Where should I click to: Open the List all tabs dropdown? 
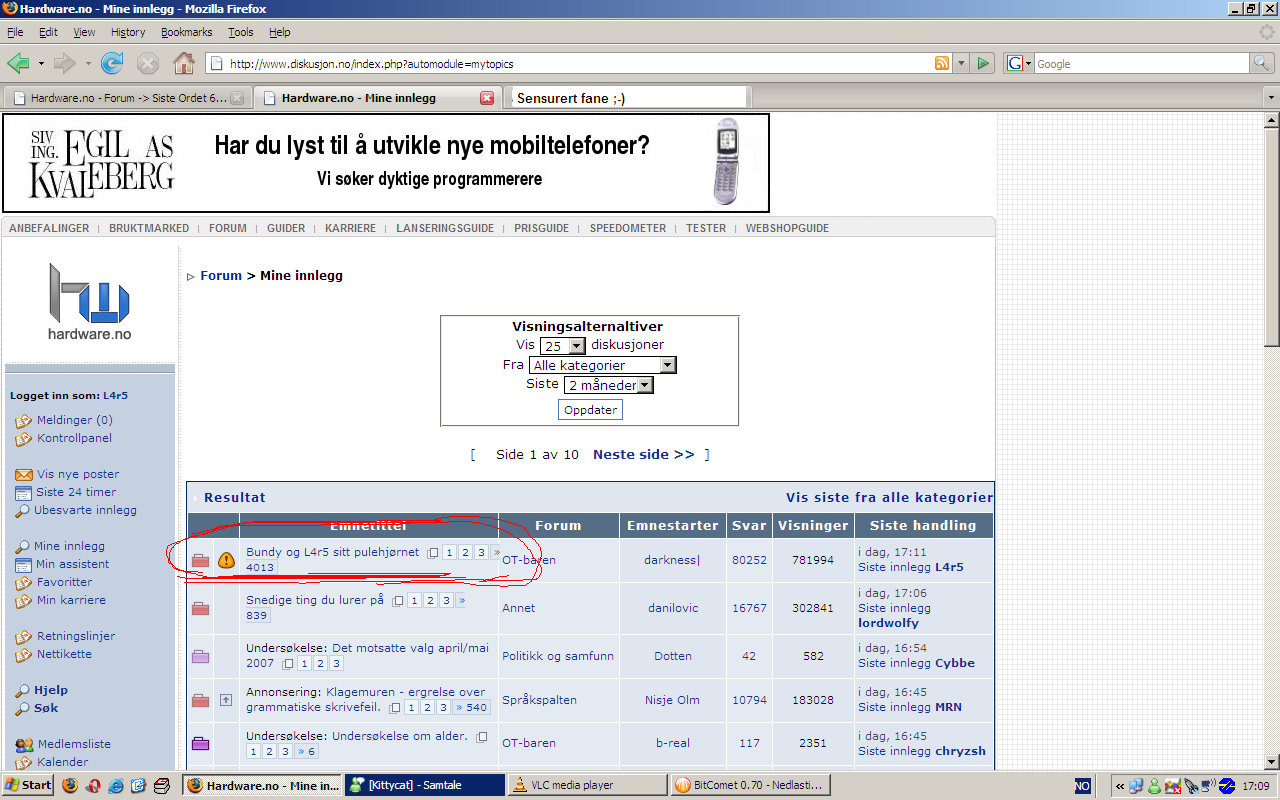click(x=1271, y=98)
